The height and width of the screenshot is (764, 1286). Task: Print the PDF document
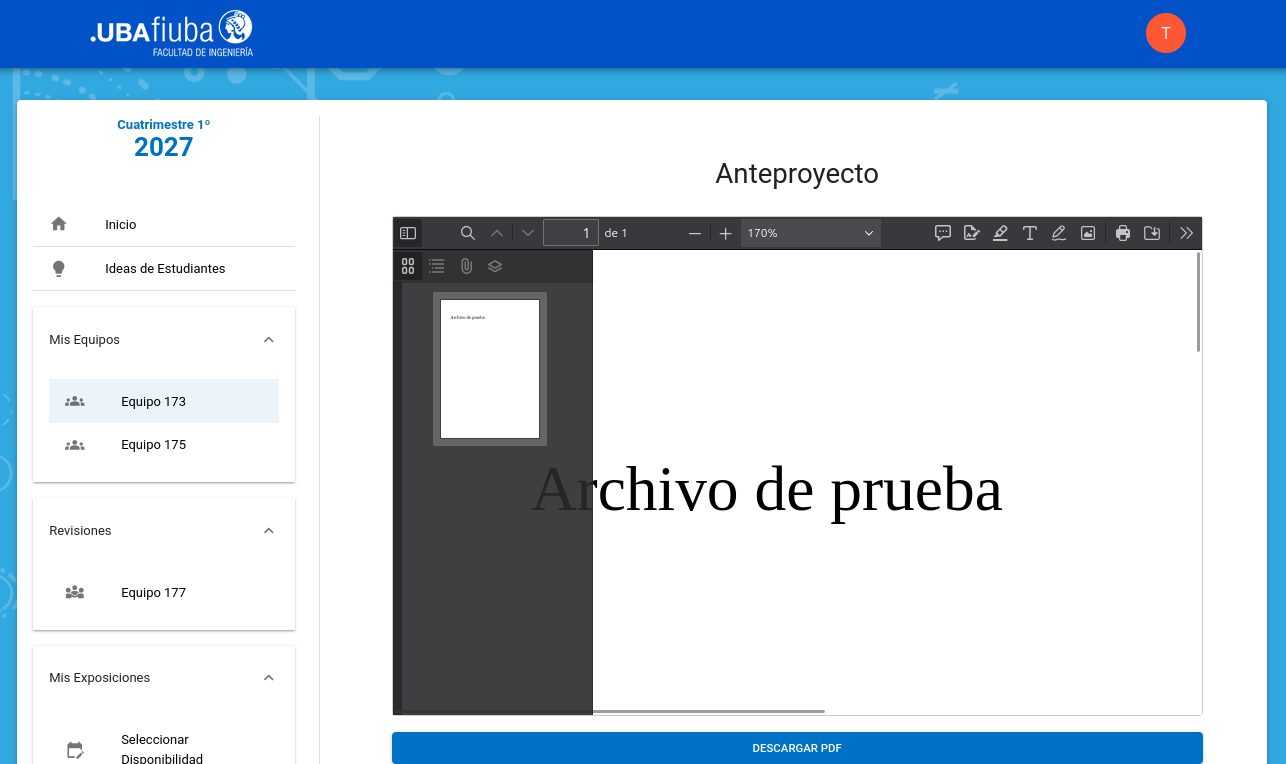click(x=1123, y=233)
